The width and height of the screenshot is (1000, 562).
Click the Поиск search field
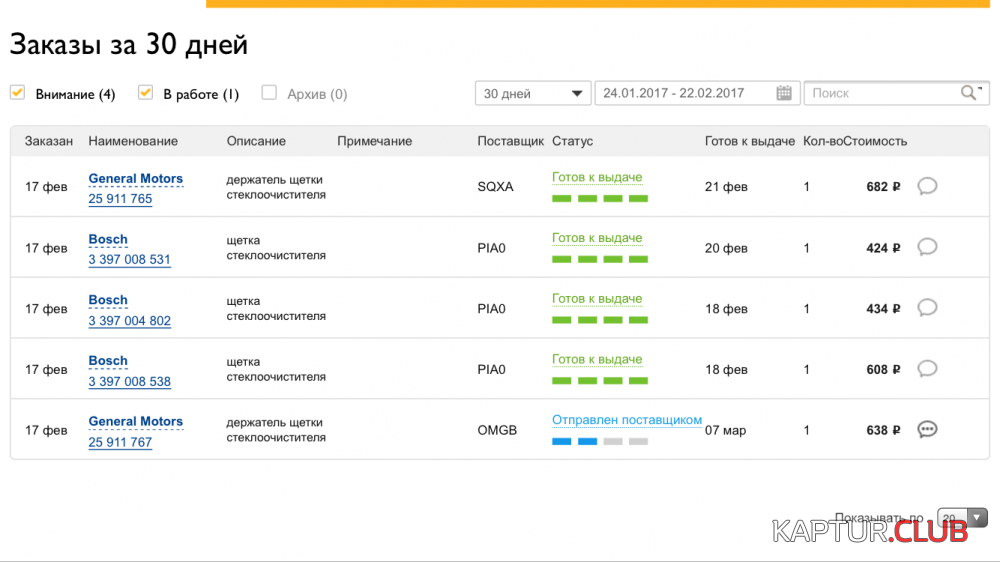coord(896,93)
